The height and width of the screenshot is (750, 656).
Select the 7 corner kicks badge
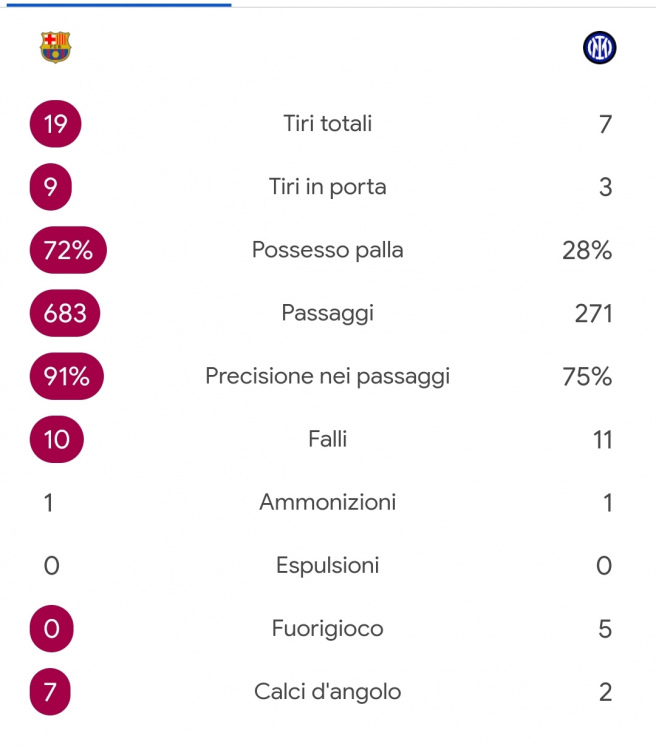pos(50,692)
